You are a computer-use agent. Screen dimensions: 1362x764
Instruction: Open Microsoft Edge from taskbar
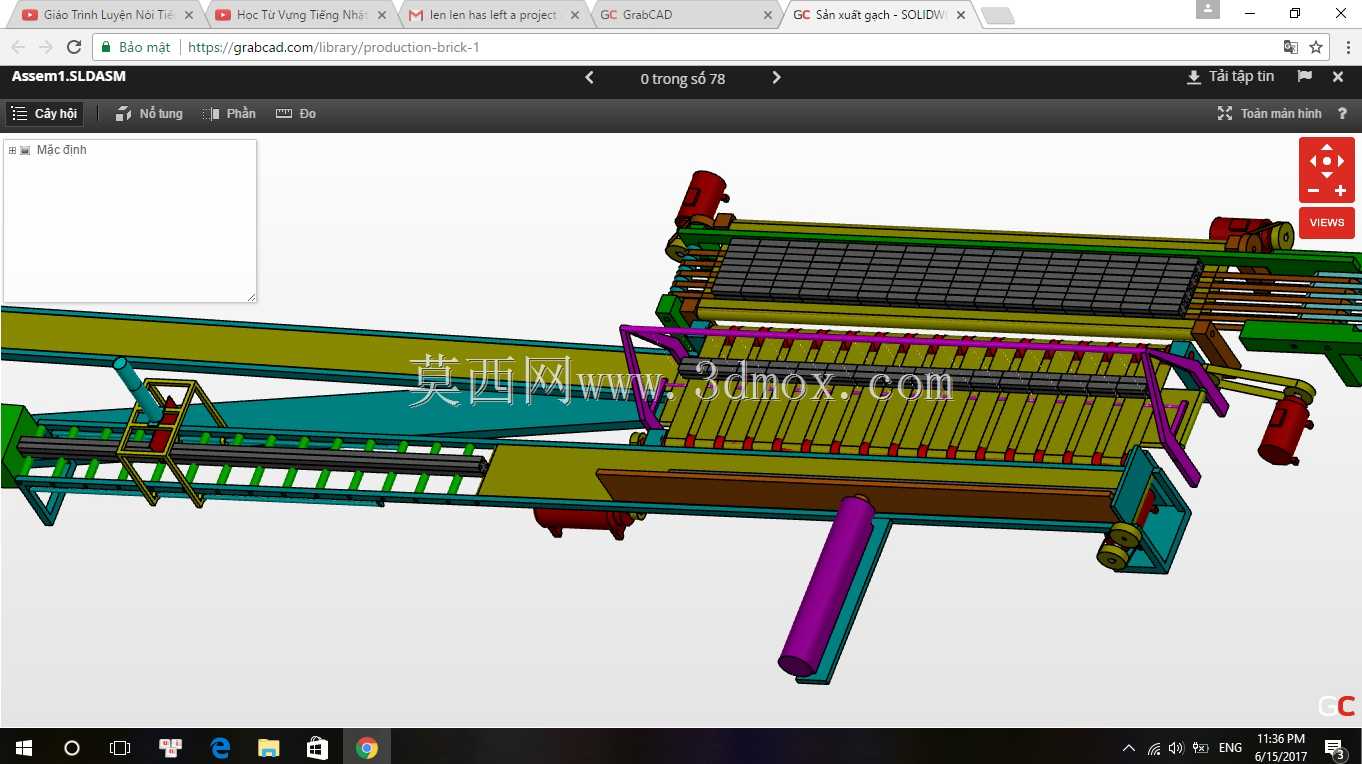point(220,747)
